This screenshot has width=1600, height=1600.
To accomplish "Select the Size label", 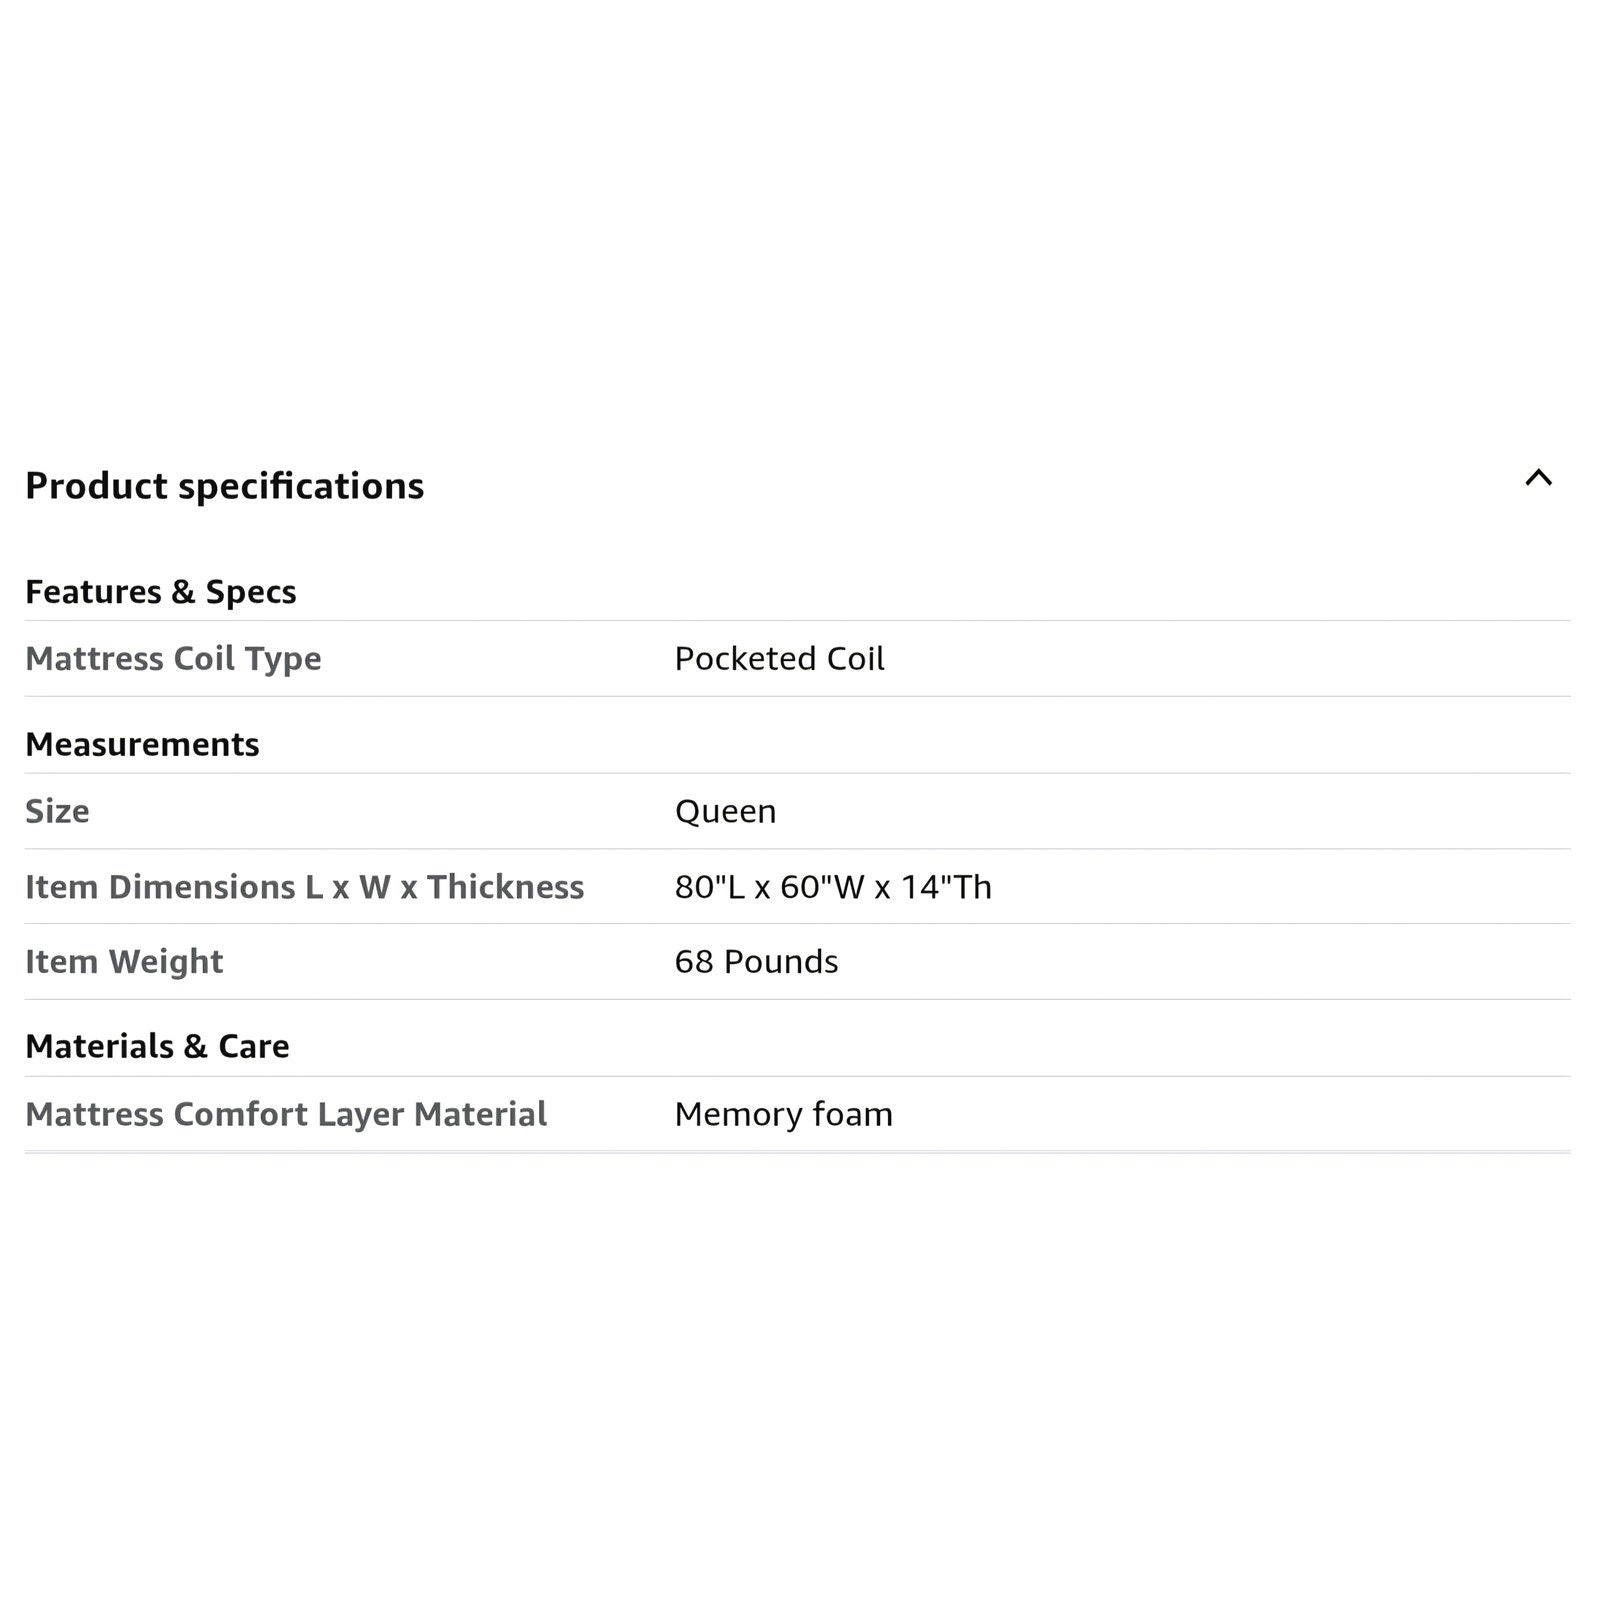I will coord(57,811).
